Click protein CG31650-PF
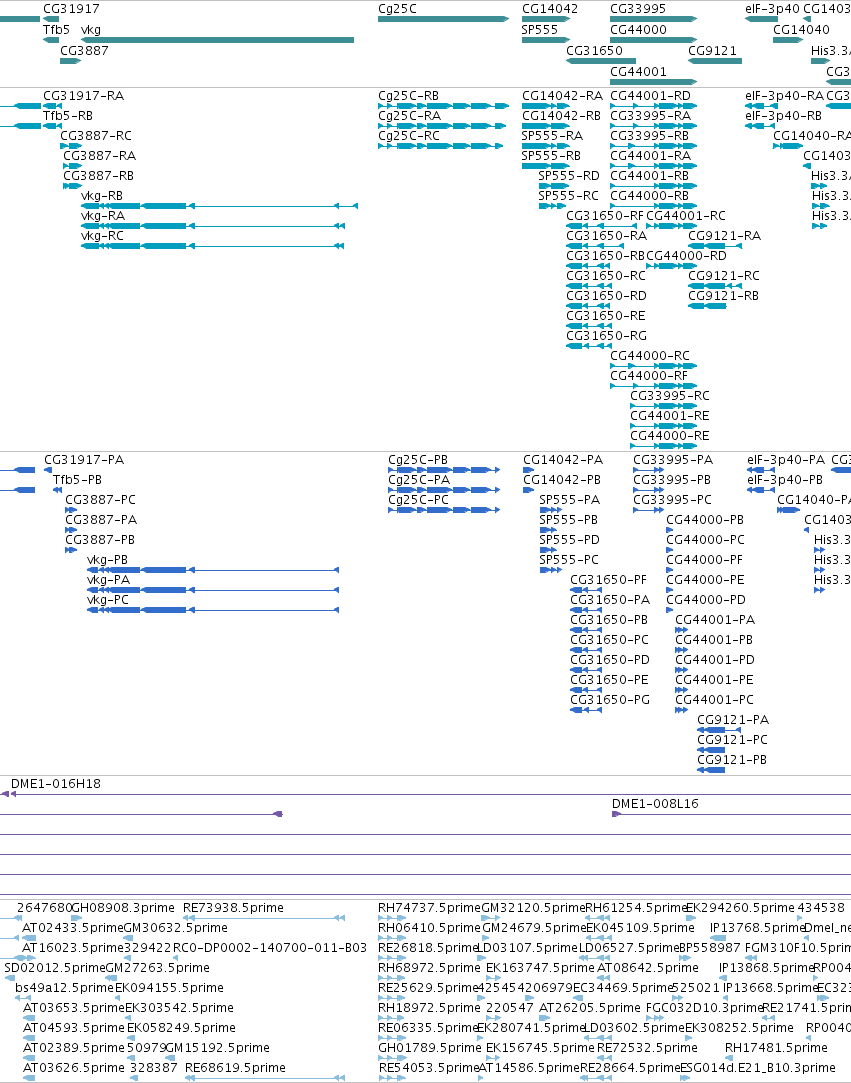This screenshot has width=851, height=1083. [x=609, y=580]
